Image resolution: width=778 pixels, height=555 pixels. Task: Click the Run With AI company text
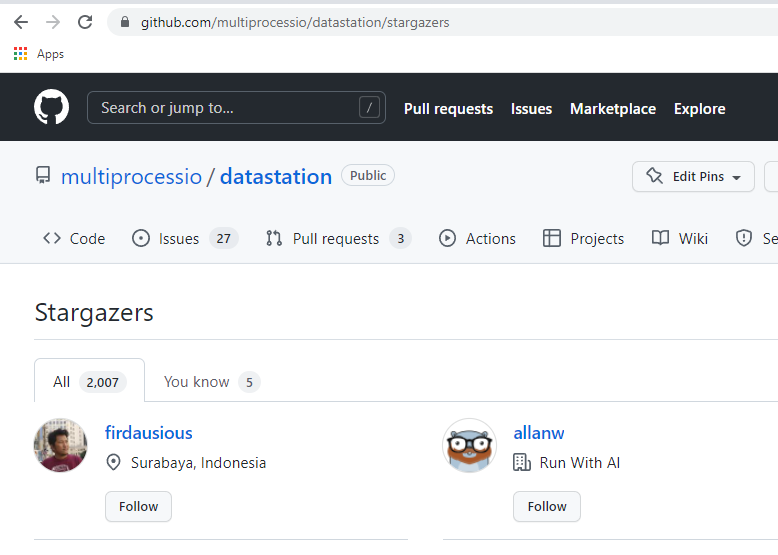(x=580, y=463)
